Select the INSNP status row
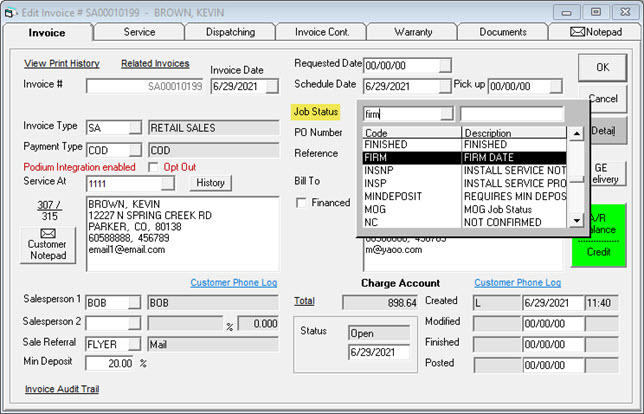 (x=464, y=170)
